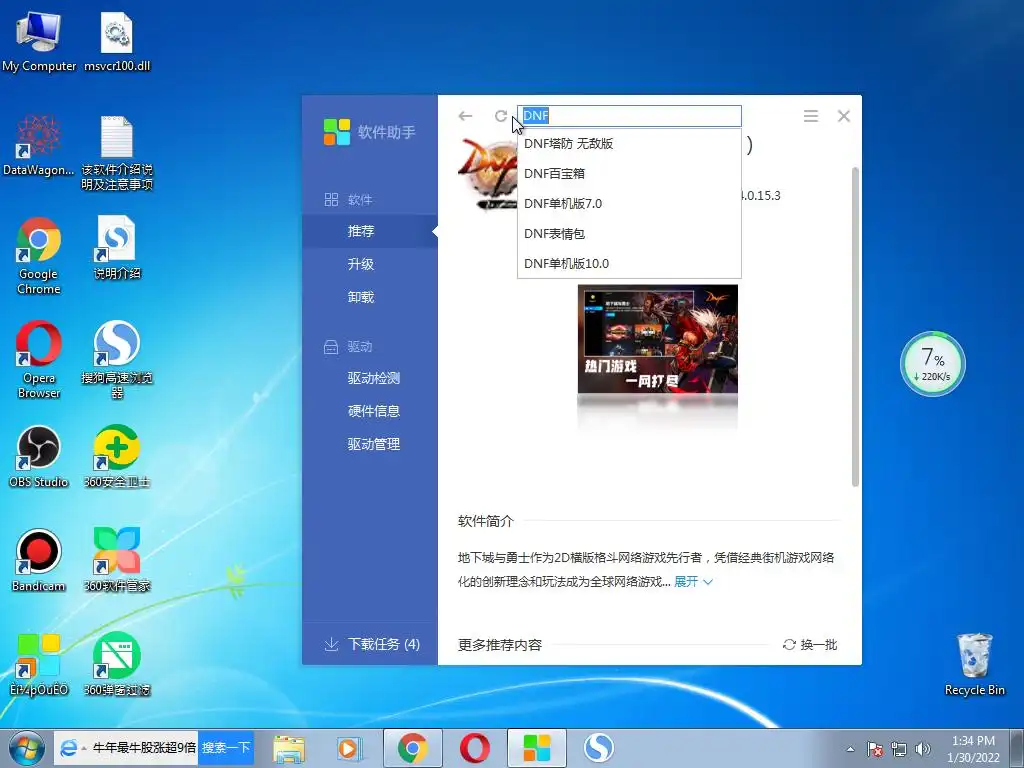Choose suggestion DNF塔防 无敌版
The width and height of the screenshot is (1024, 768).
click(630, 144)
